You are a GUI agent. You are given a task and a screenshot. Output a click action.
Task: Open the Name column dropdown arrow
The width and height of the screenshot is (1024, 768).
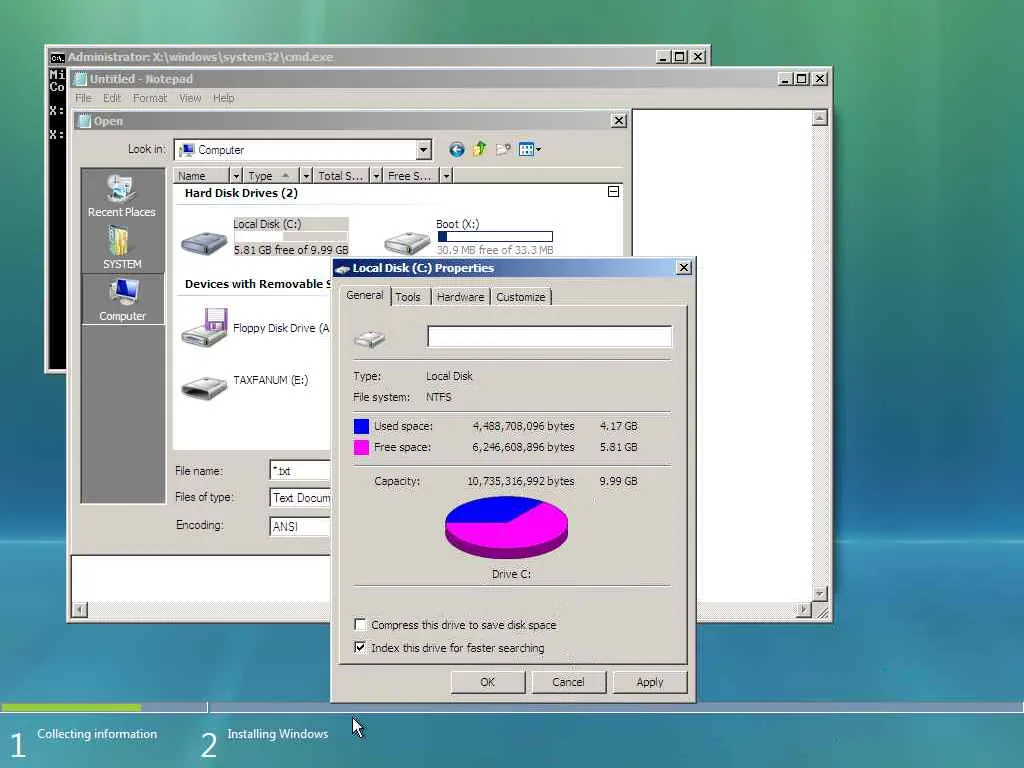point(236,176)
